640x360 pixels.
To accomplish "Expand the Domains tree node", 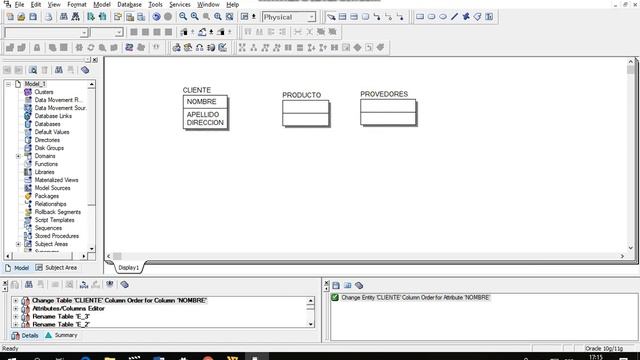I will [x=18, y=156].
